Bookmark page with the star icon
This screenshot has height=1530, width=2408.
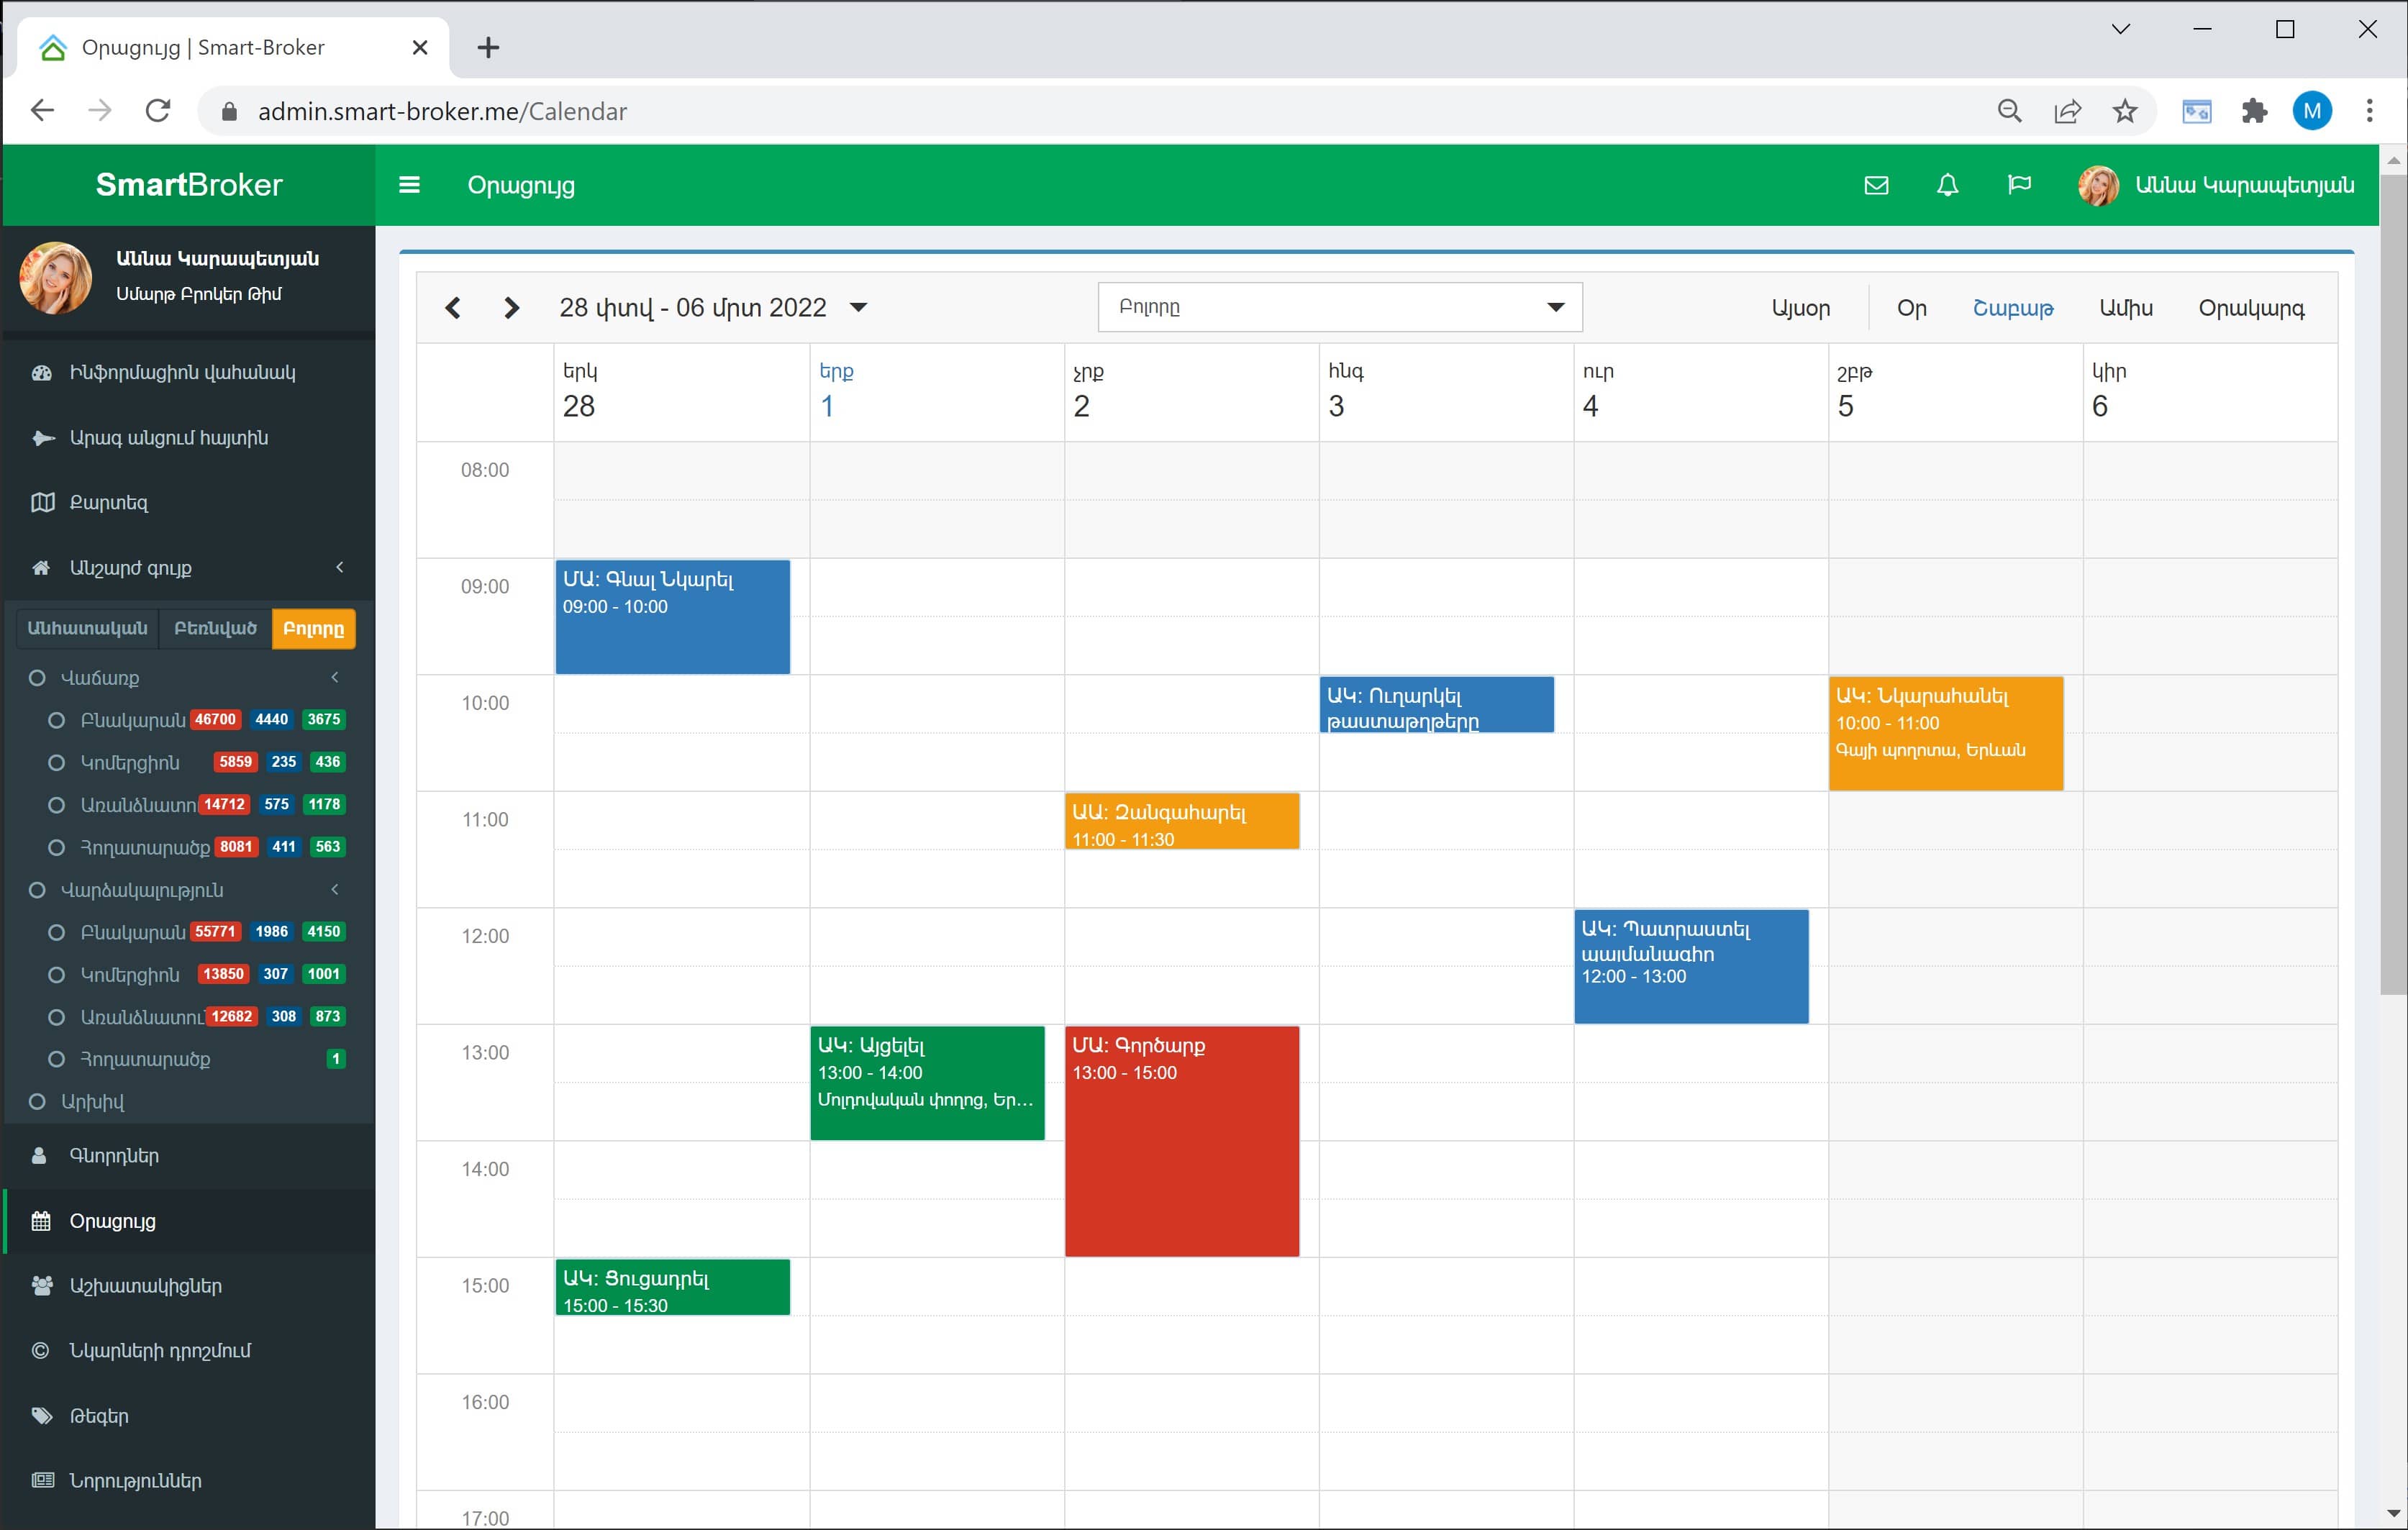point(2126,111)
